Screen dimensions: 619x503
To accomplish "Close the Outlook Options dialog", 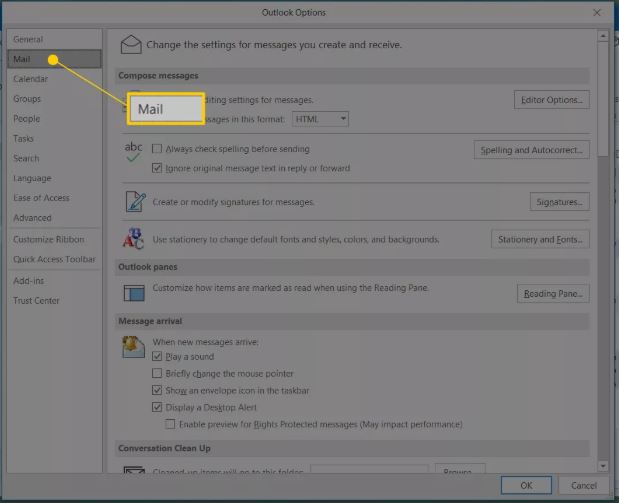I will (x=597, y=13).
